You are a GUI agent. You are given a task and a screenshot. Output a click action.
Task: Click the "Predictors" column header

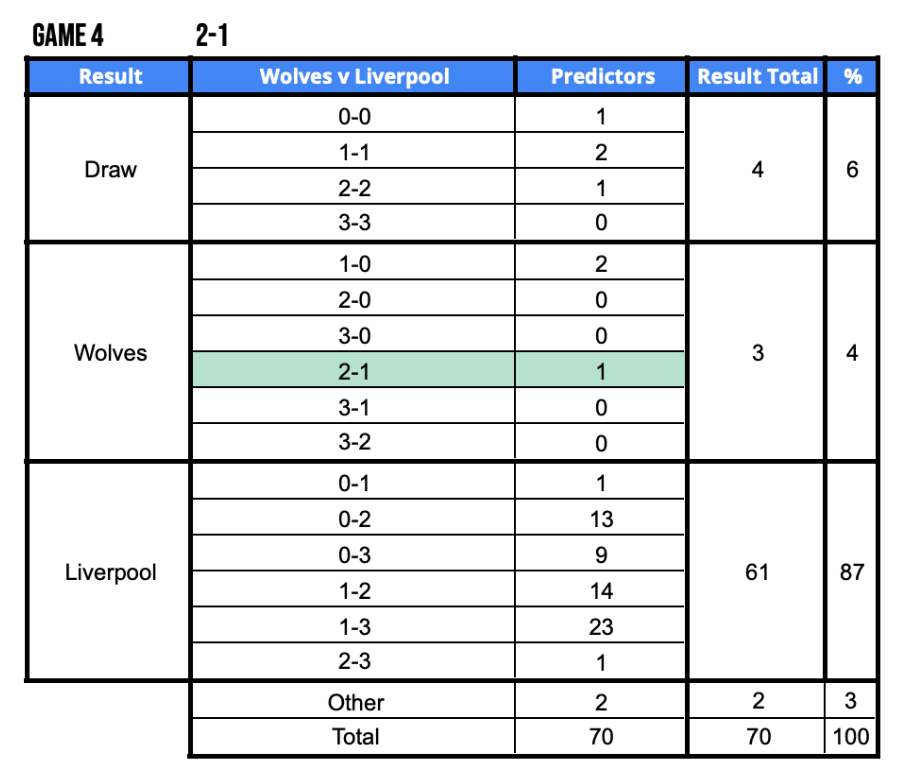pos(602,77)
